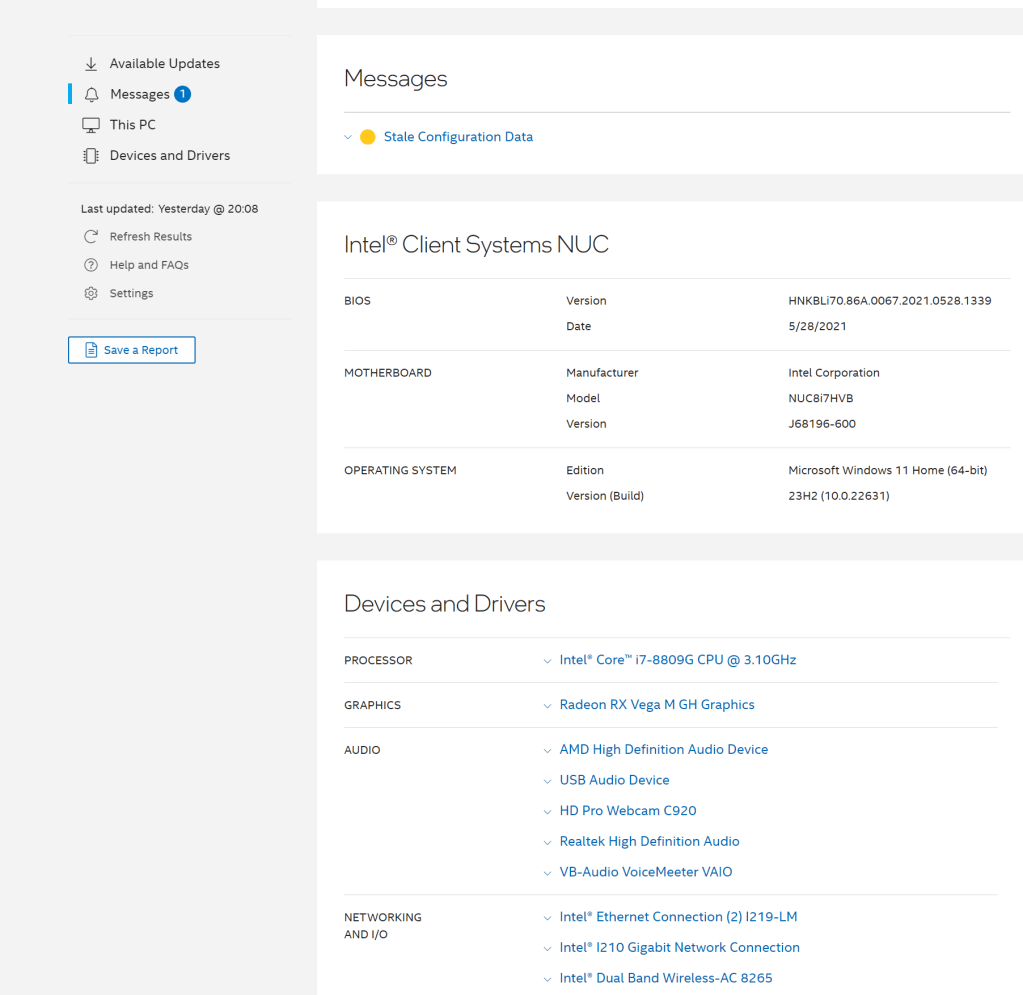Click the Last updated Yesterday @ 20:08 text
This screenshot has width=1023, height=995.
click(x=170, y=209)
